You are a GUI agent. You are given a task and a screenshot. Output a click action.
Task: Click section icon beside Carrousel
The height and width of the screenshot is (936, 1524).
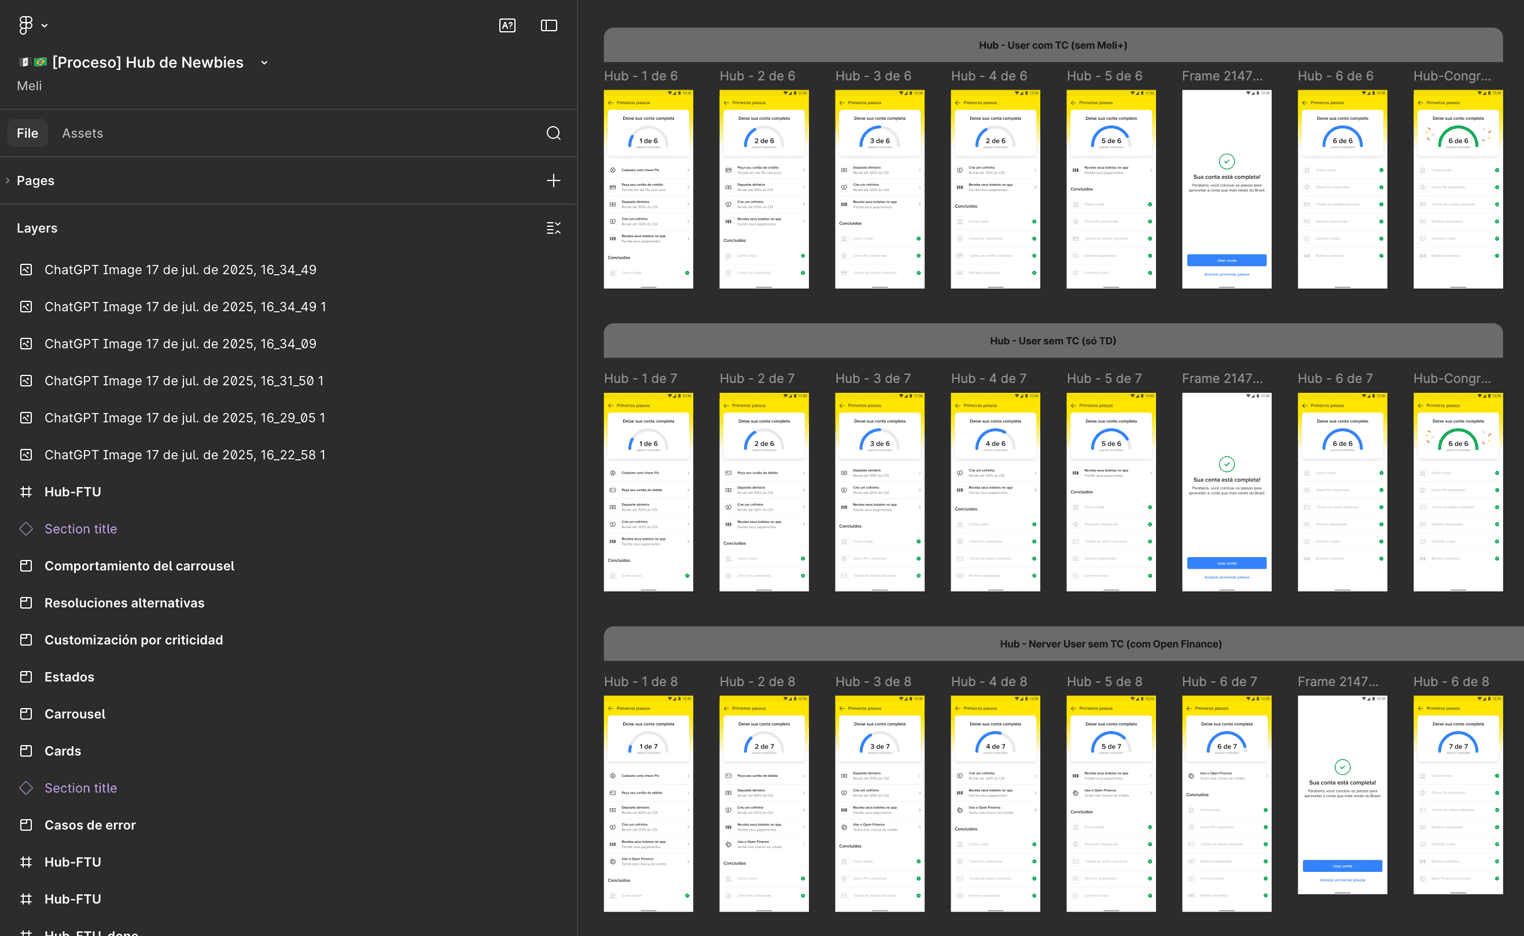26,714
